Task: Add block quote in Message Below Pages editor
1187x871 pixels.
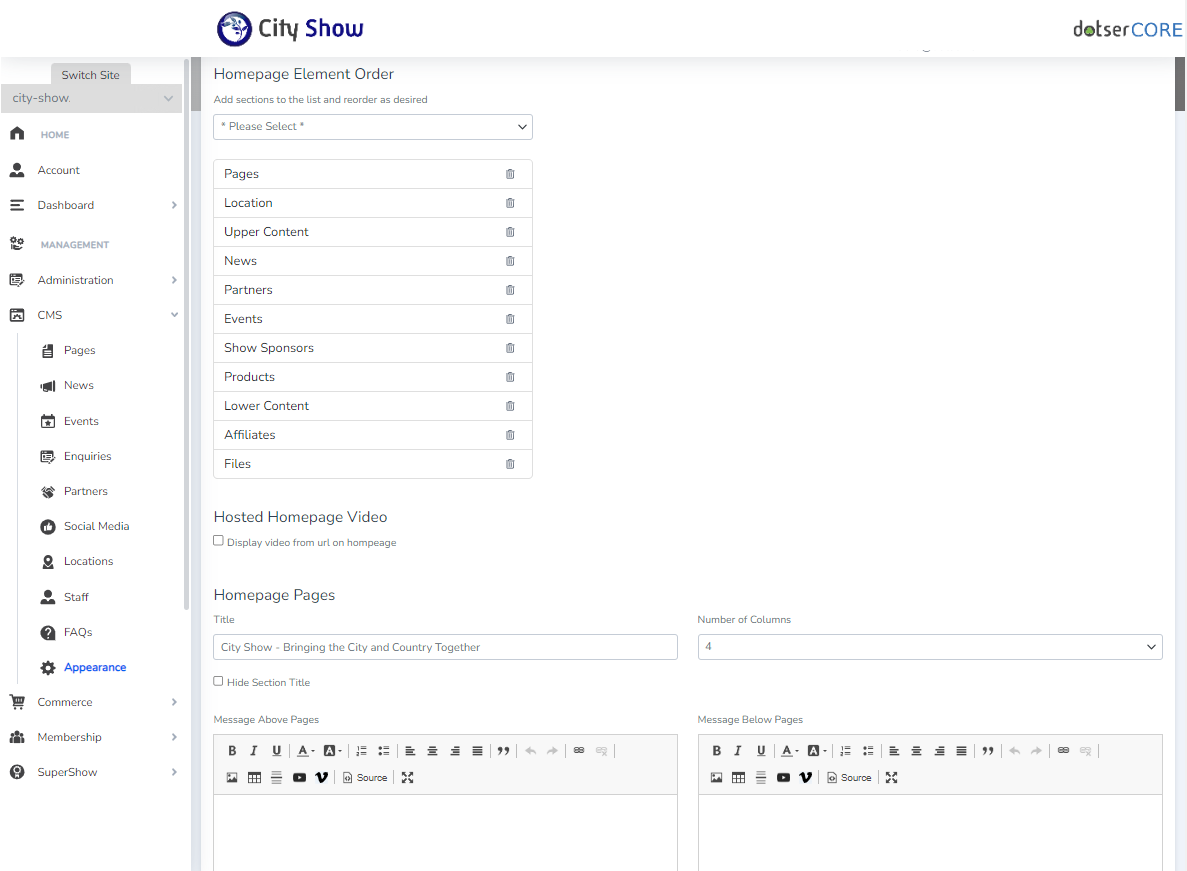Action: pos(987,751)
